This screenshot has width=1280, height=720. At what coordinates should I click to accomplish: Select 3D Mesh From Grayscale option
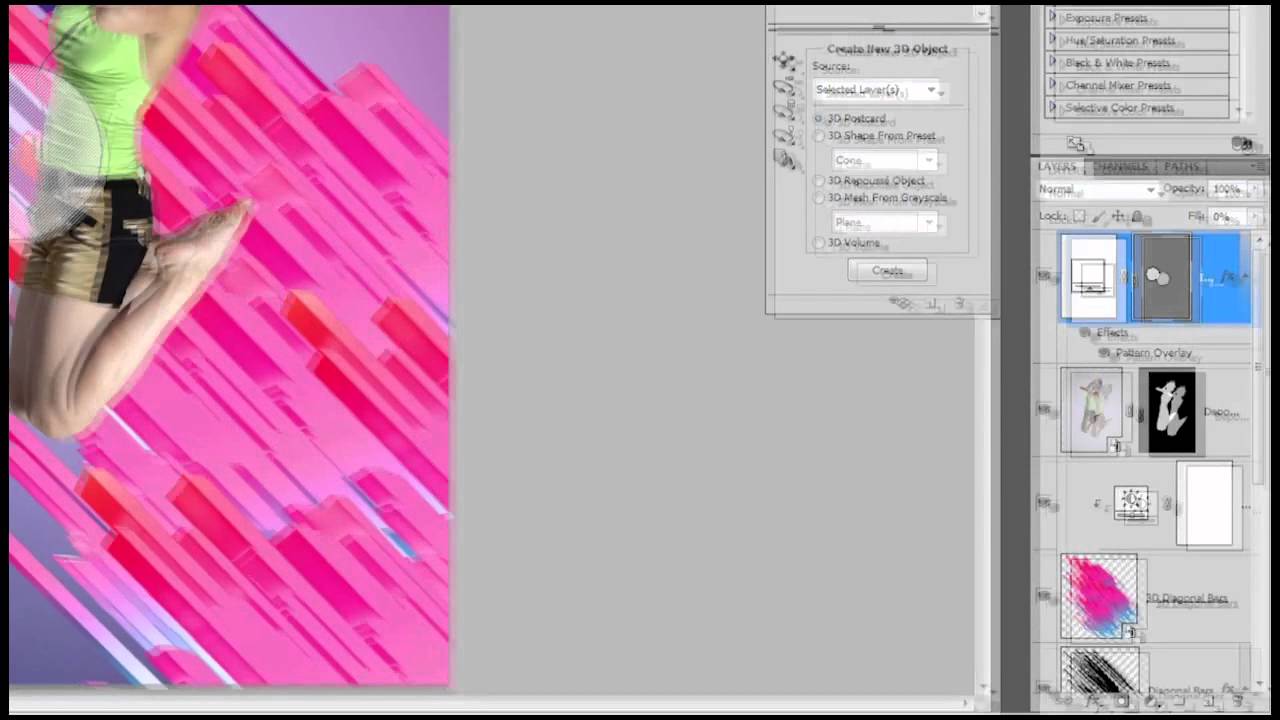pyautogui.click(x=819, y=199)
